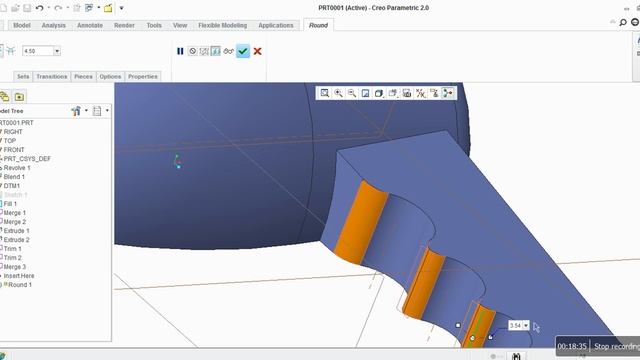640x360 pixels.
Task: Select FRONT datum plane in tree
Action: 13,150
